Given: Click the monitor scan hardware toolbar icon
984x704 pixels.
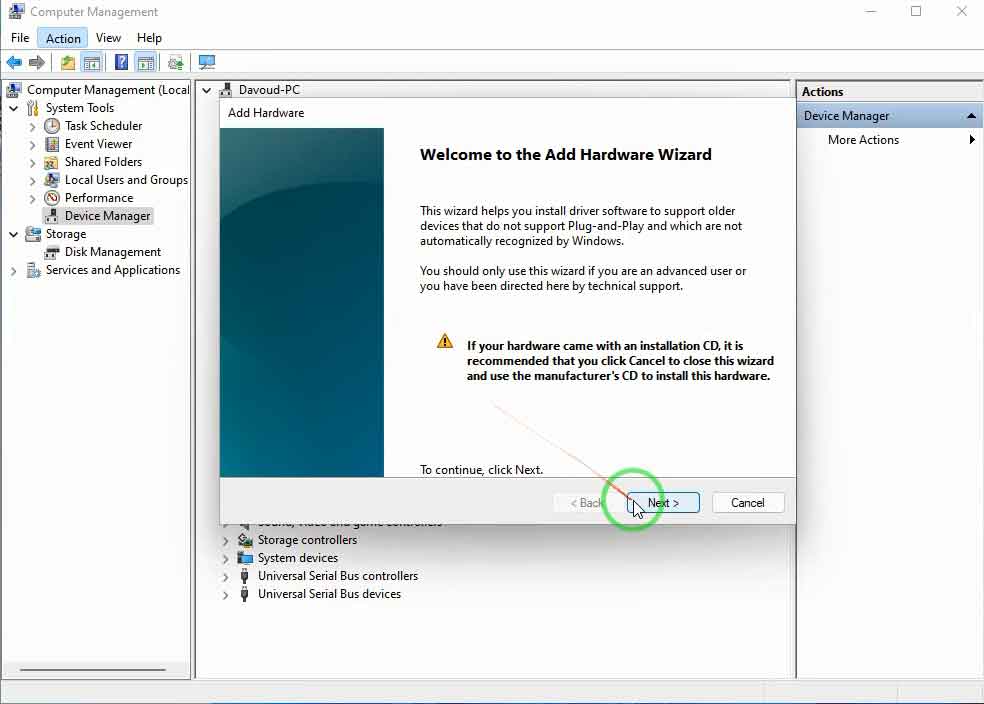Looking at the screenshot, I should (x=207, y=63).
